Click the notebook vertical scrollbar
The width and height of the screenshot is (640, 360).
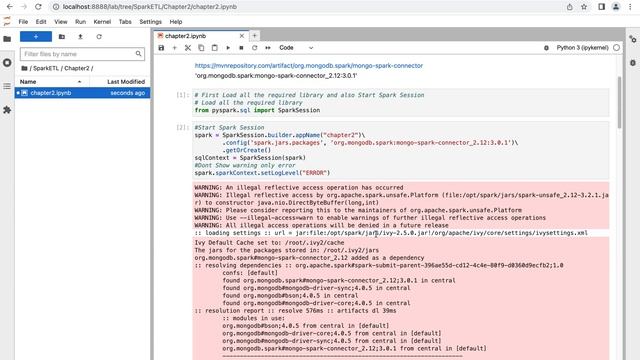(620, 102)
